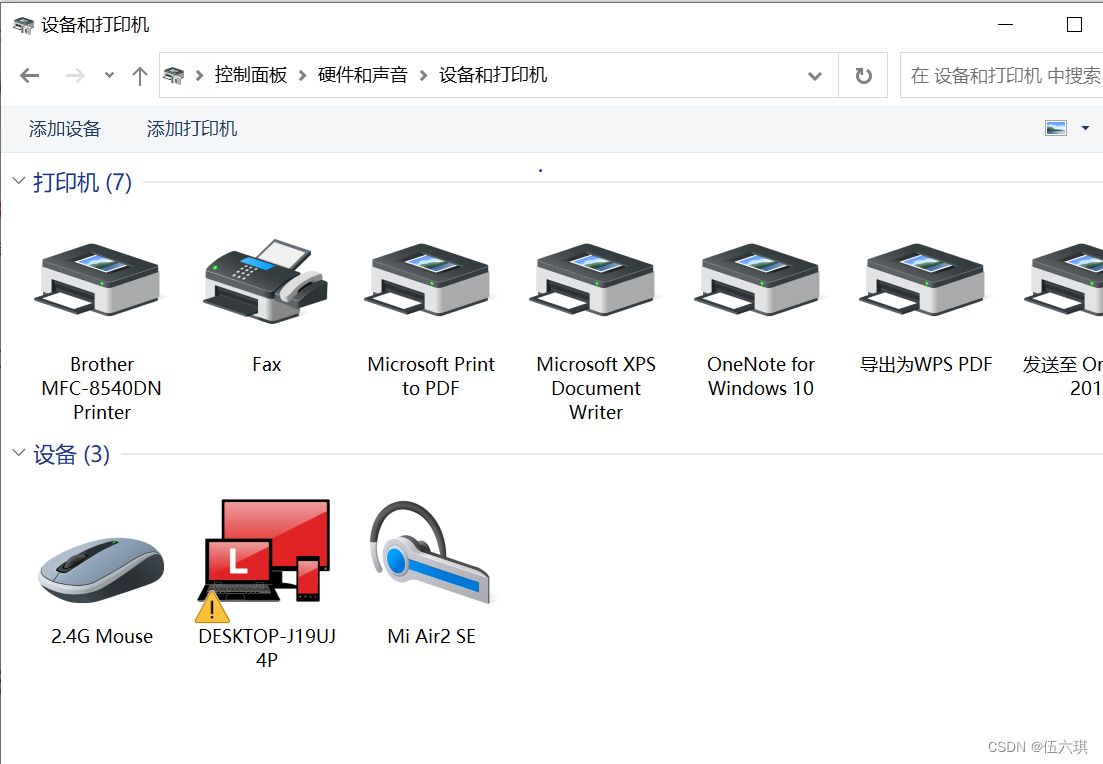Select Microsoft Print to PDF printer icon
The image size is (1103, 764).
(431, 279)
